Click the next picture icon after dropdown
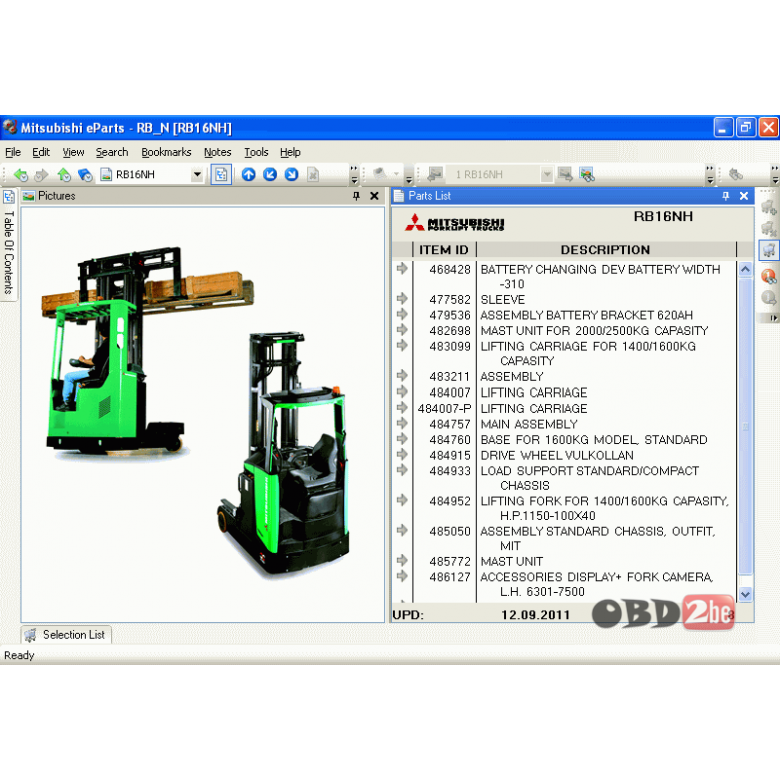Viewport: 780px width, 780px height. [566, 174]
